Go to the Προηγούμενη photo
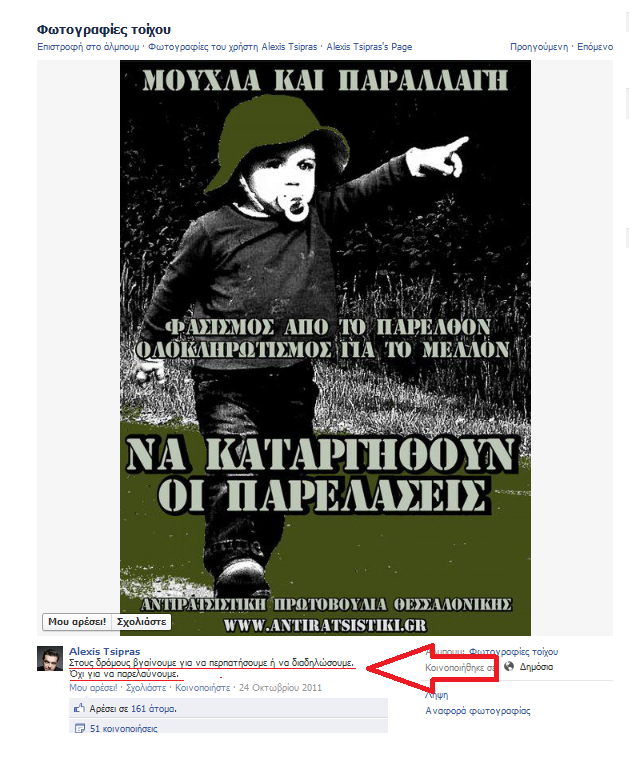640x766 pixels. [539, 47]
